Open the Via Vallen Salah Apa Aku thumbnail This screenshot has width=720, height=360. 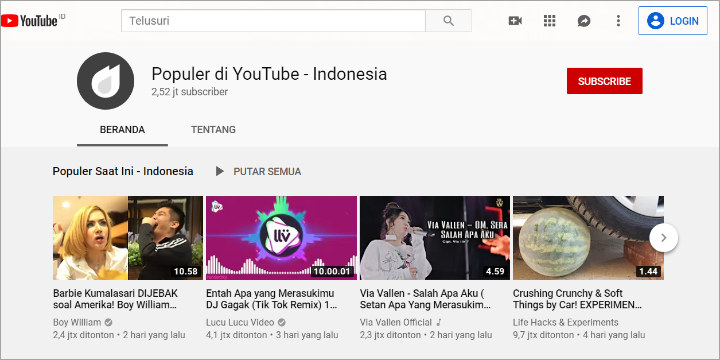pyautogui.click(x=435, y=238)
